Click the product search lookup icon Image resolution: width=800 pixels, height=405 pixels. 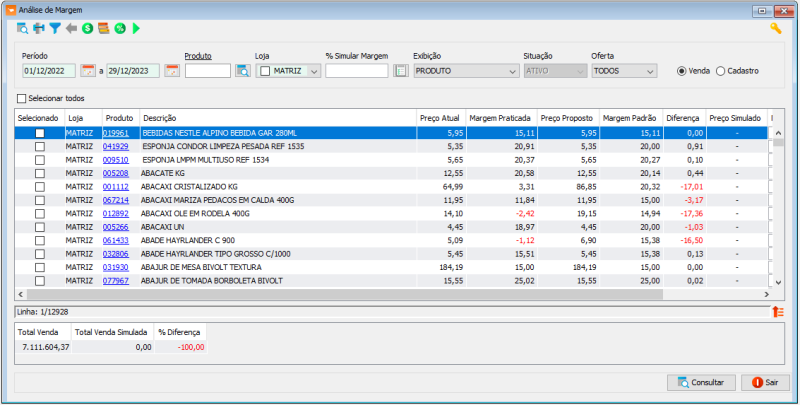pos(243,71)
